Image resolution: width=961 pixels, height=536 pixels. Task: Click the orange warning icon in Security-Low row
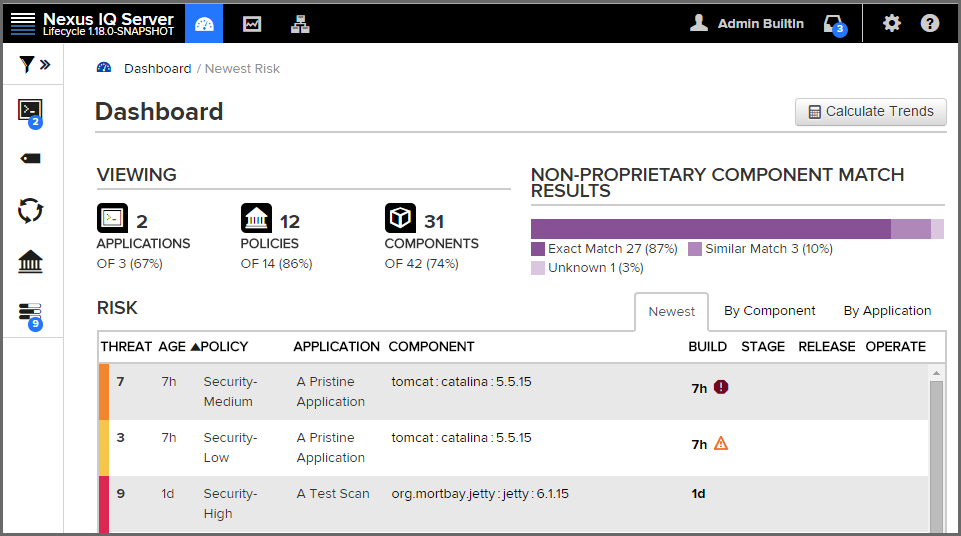pyautogui.click(x=721, y=443)
